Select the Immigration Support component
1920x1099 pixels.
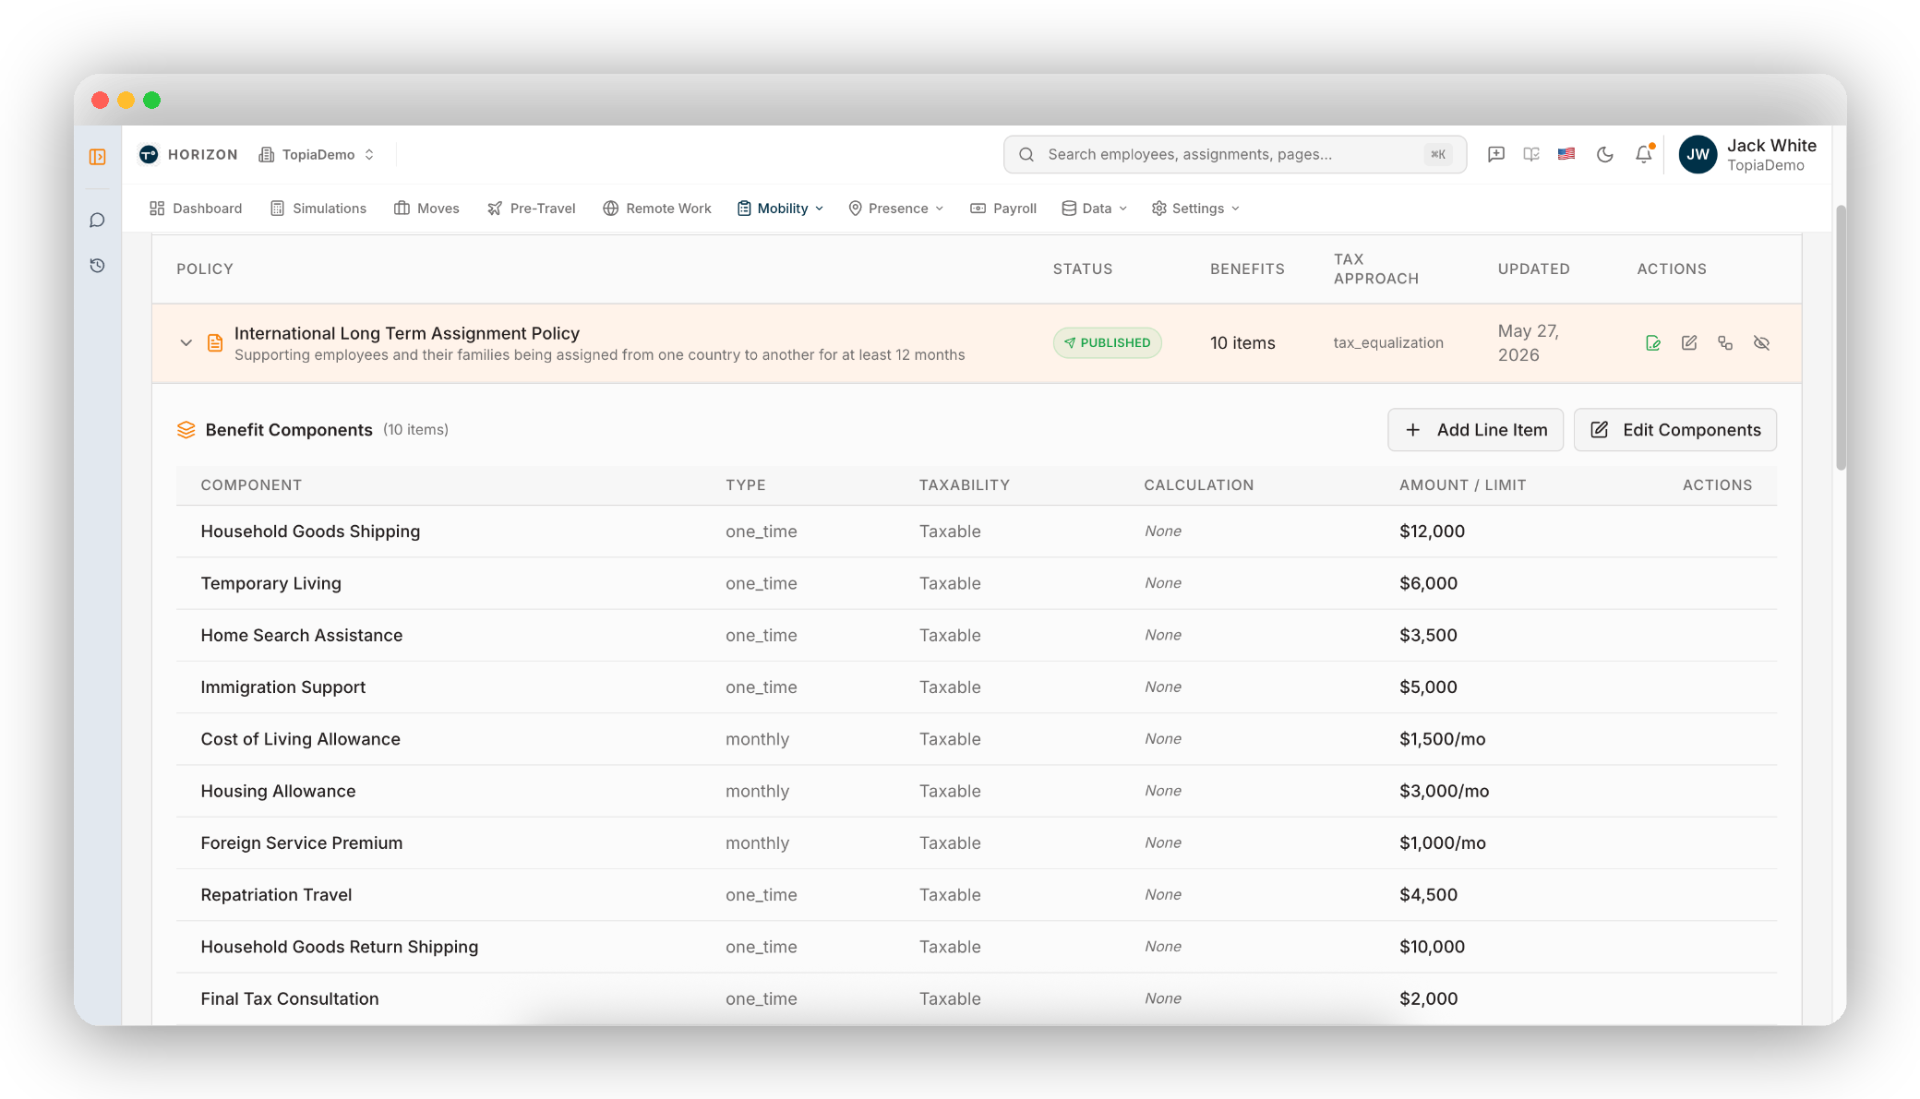tap(283, 687)
